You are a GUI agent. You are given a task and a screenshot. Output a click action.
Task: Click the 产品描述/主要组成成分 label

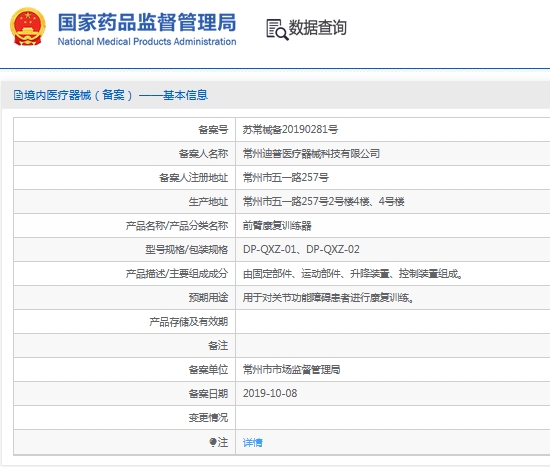point(177,273)
